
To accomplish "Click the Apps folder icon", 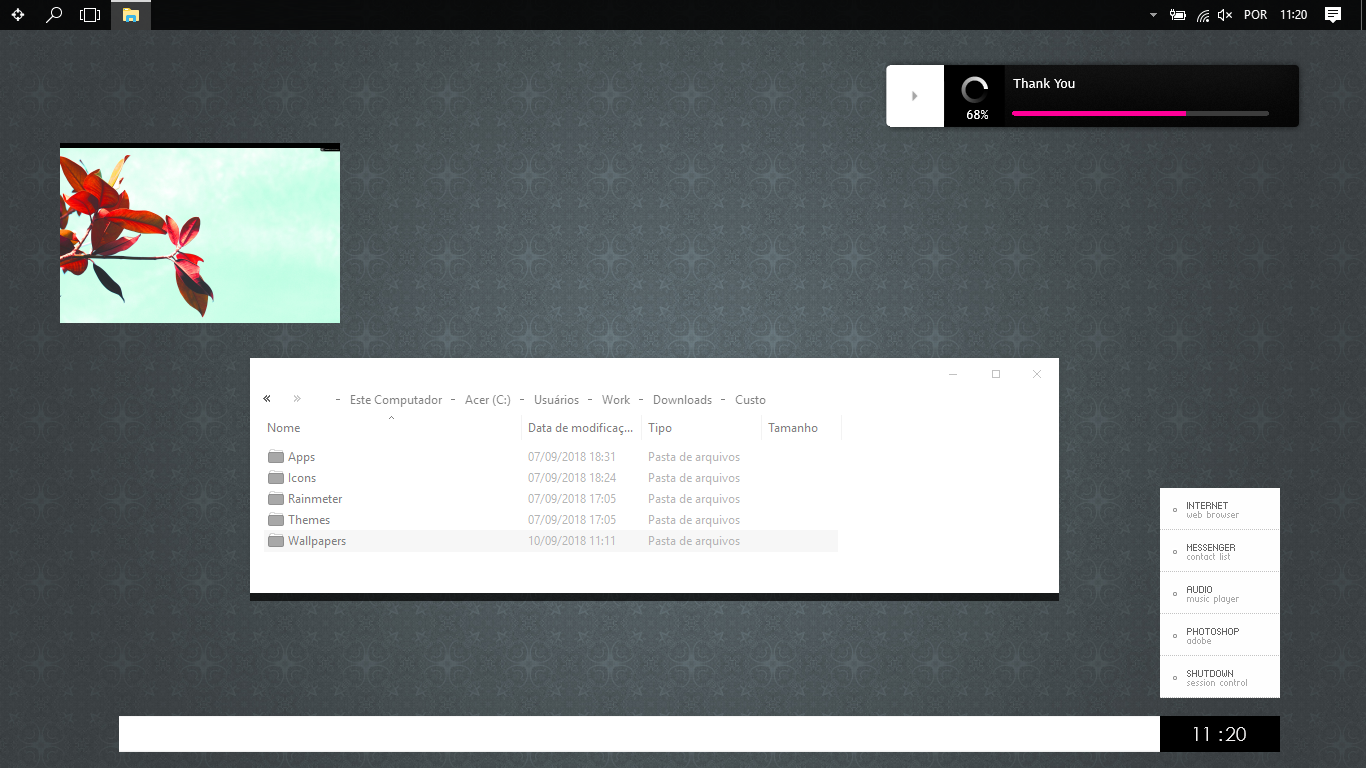I will pos(276,457).
